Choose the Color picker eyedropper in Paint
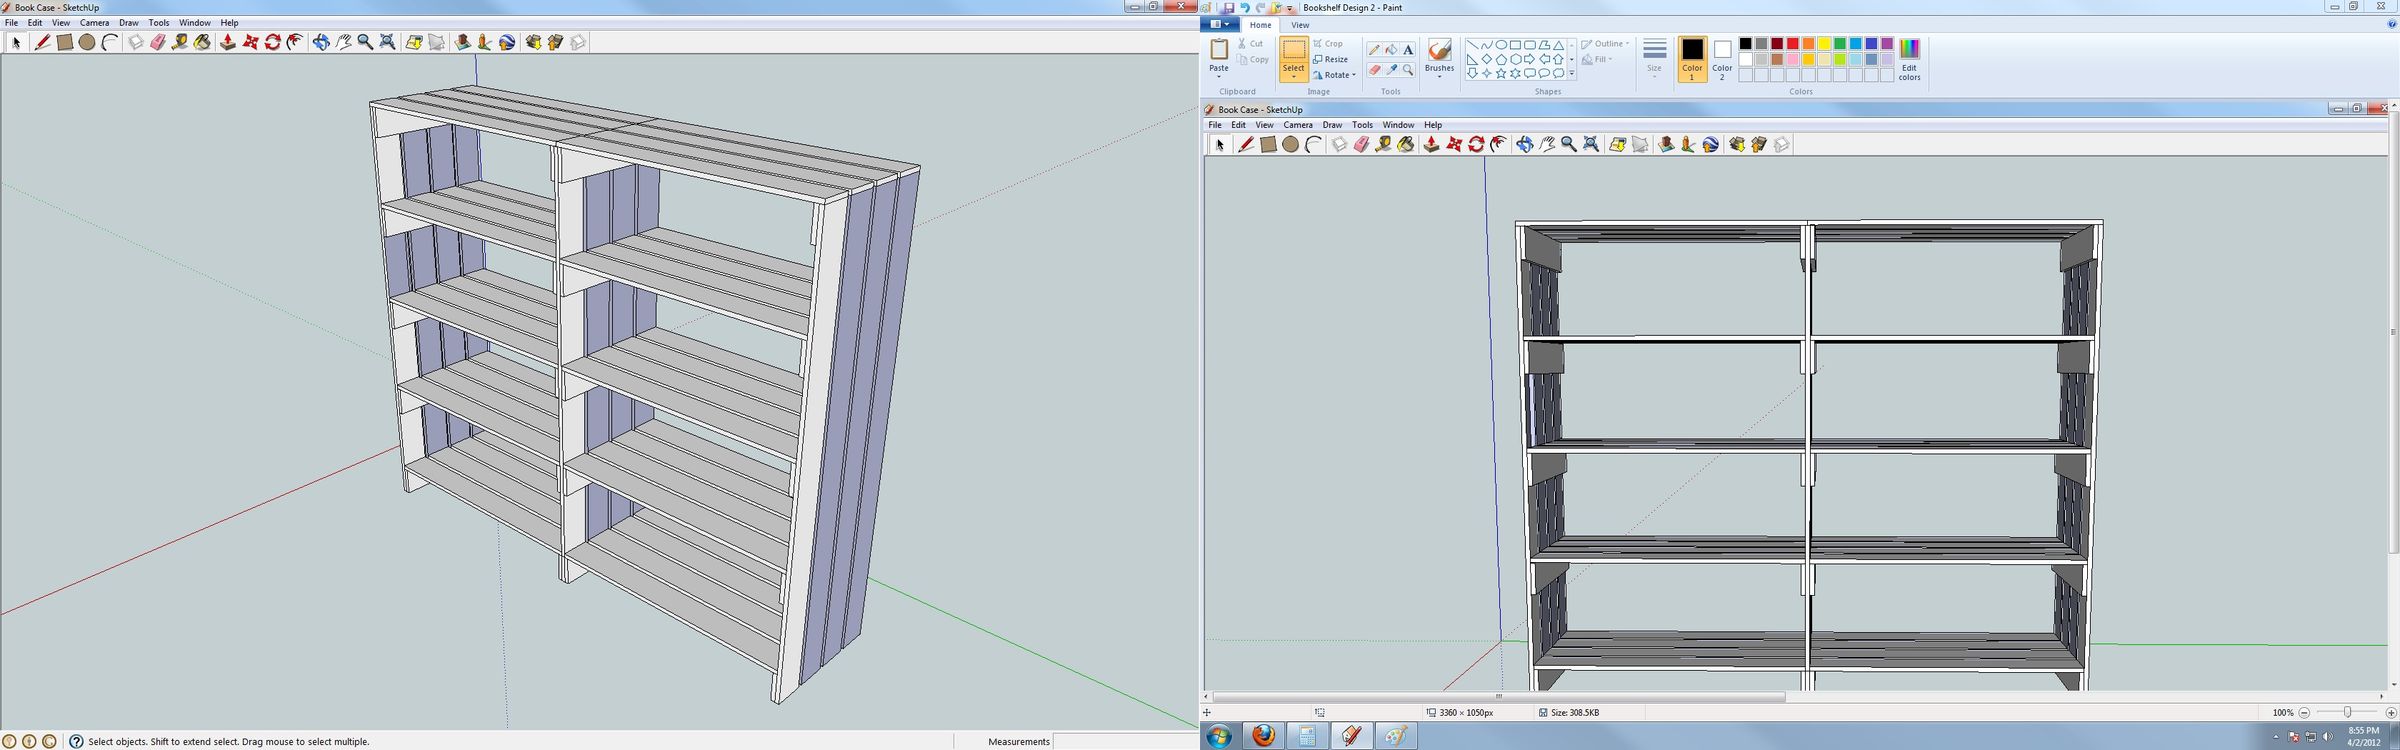2400x750 pixels. [x=1391, y=70]
